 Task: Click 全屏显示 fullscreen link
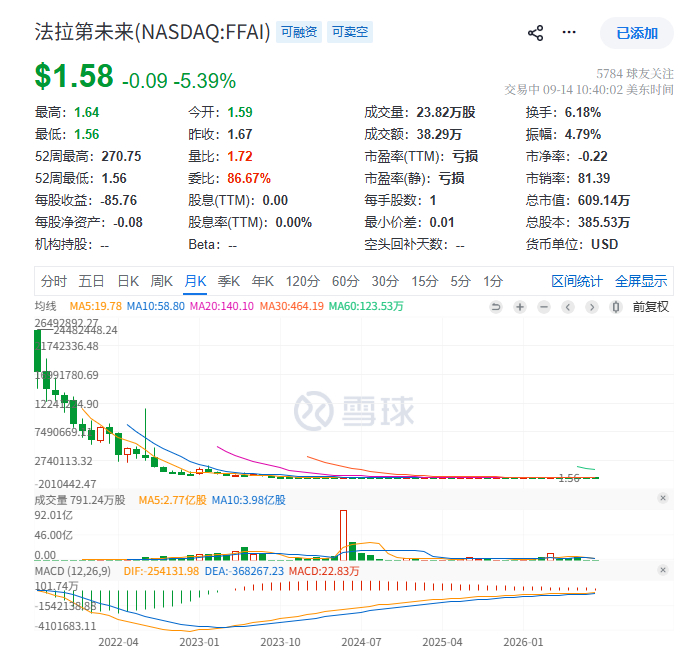tap(641, 281)
